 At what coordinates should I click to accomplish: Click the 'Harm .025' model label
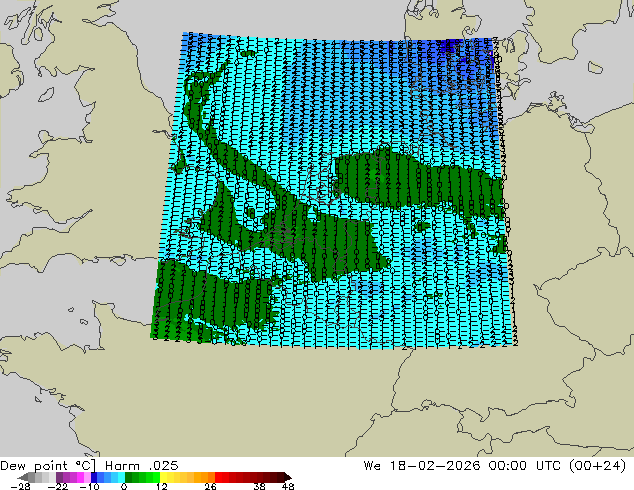click(142, 466)
